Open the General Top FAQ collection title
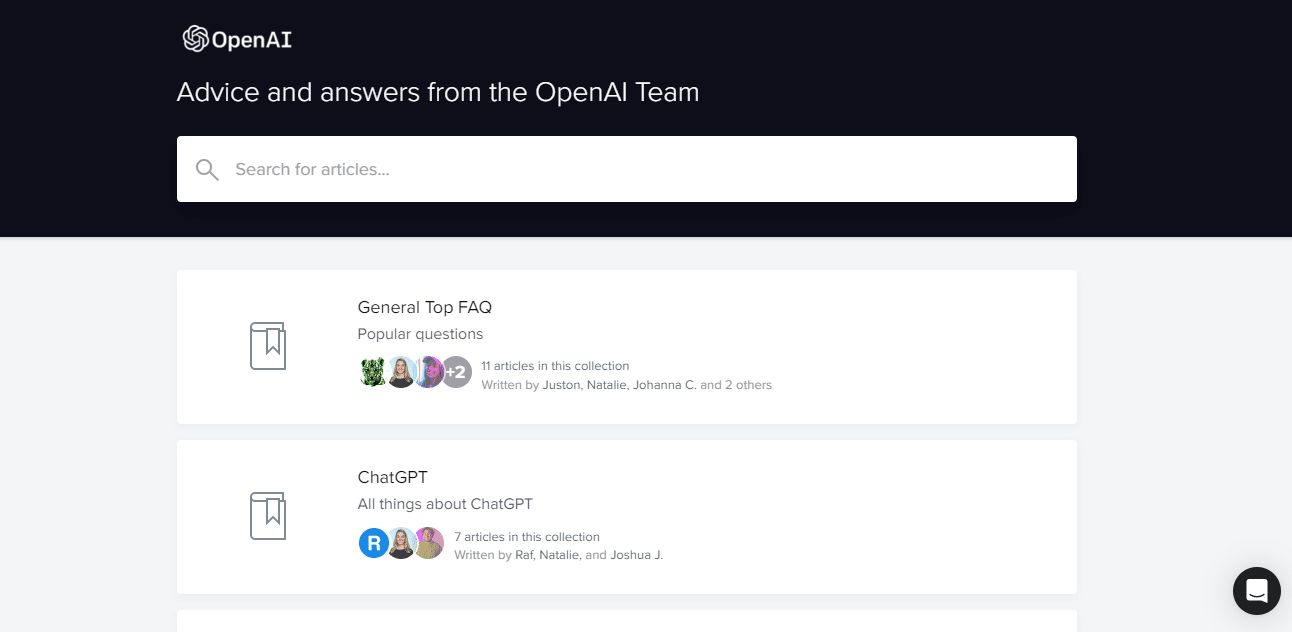 [425, 307]
